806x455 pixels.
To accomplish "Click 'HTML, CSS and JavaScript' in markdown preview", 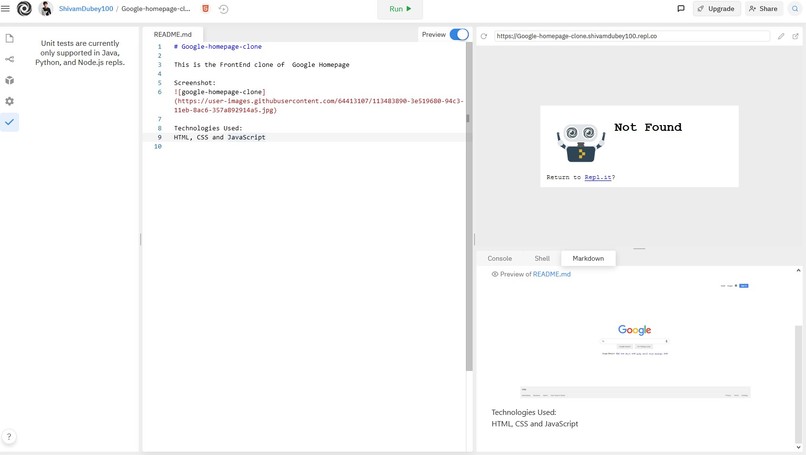I will tap(535, 424).
